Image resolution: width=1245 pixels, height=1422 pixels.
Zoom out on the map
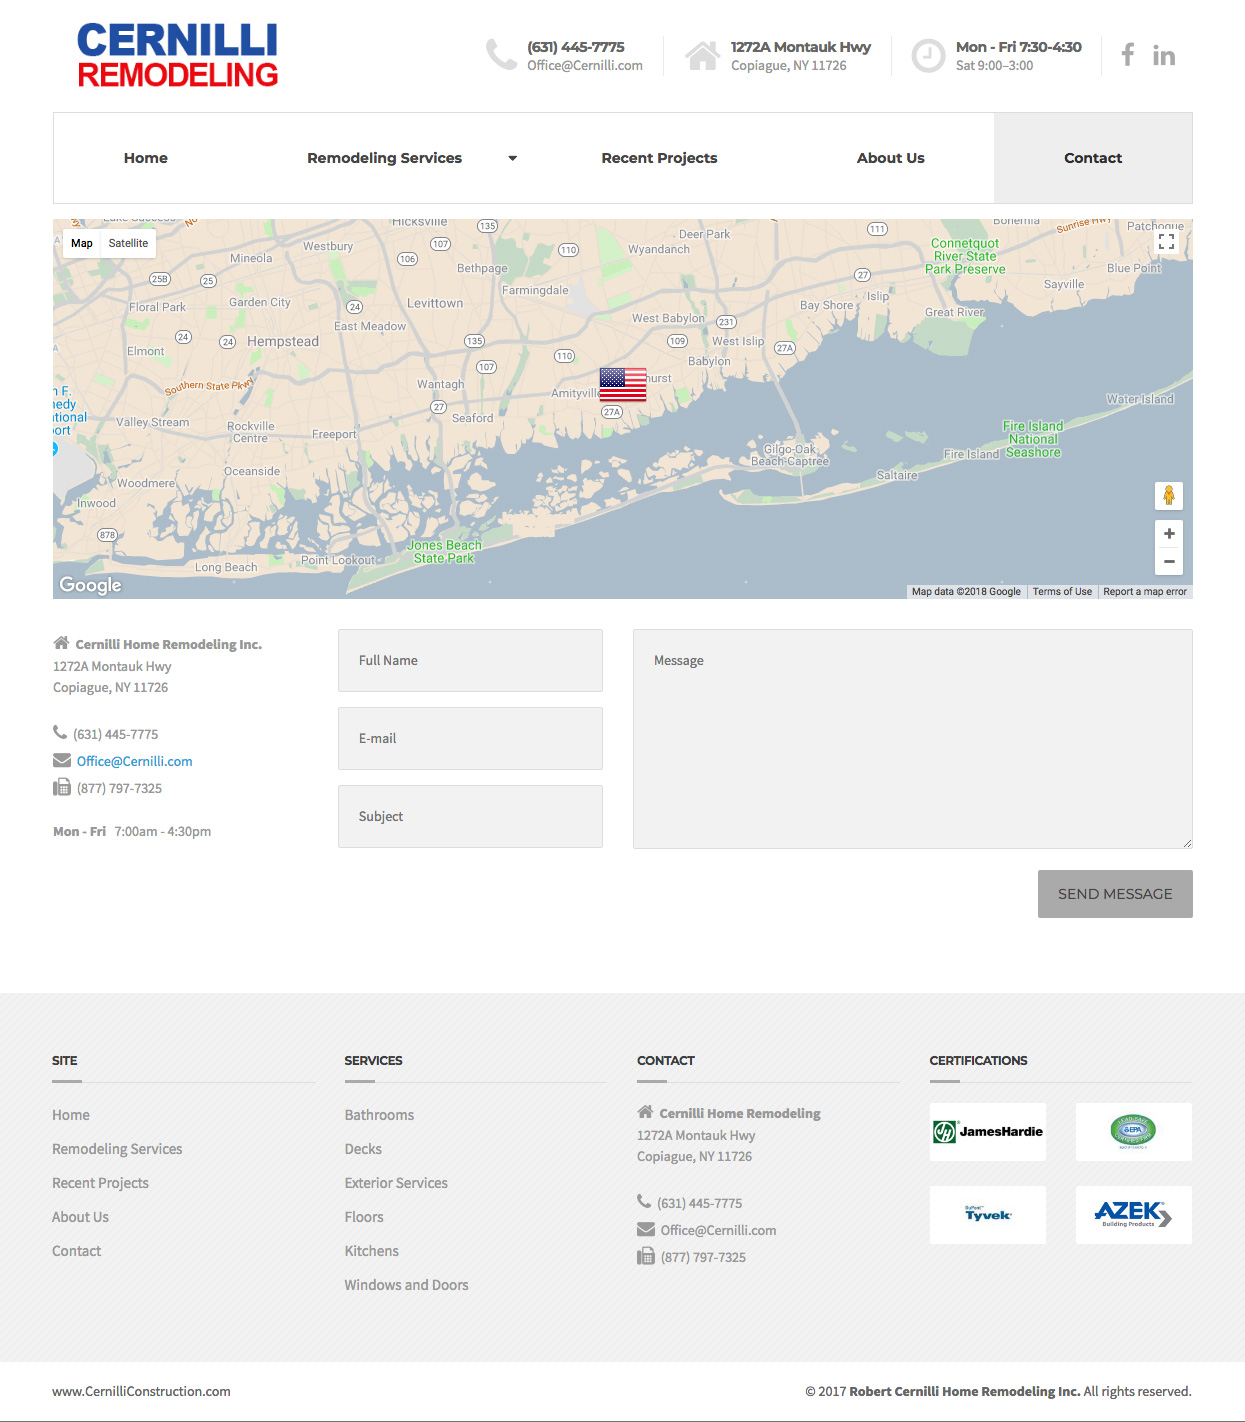[x=1168, y=562]
